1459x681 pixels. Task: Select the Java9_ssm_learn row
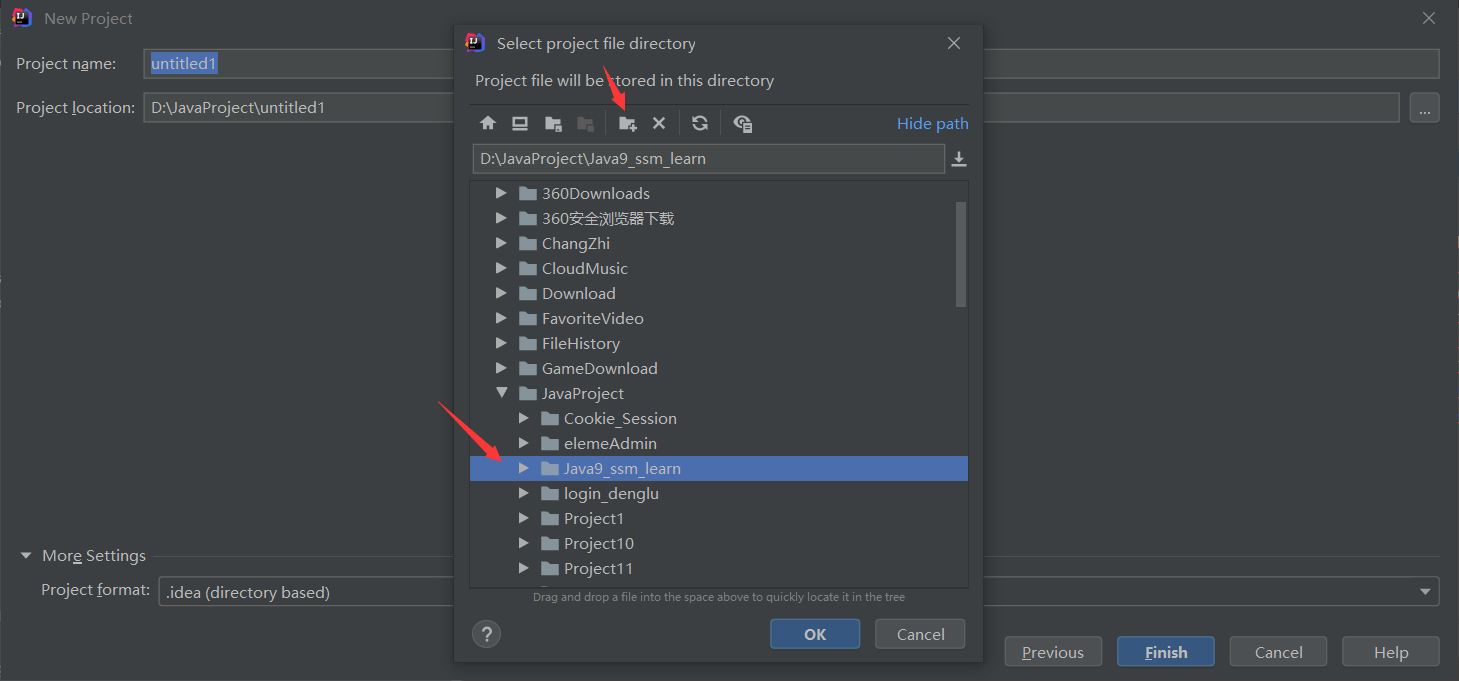pyautogui.click(x=719, y=468)
